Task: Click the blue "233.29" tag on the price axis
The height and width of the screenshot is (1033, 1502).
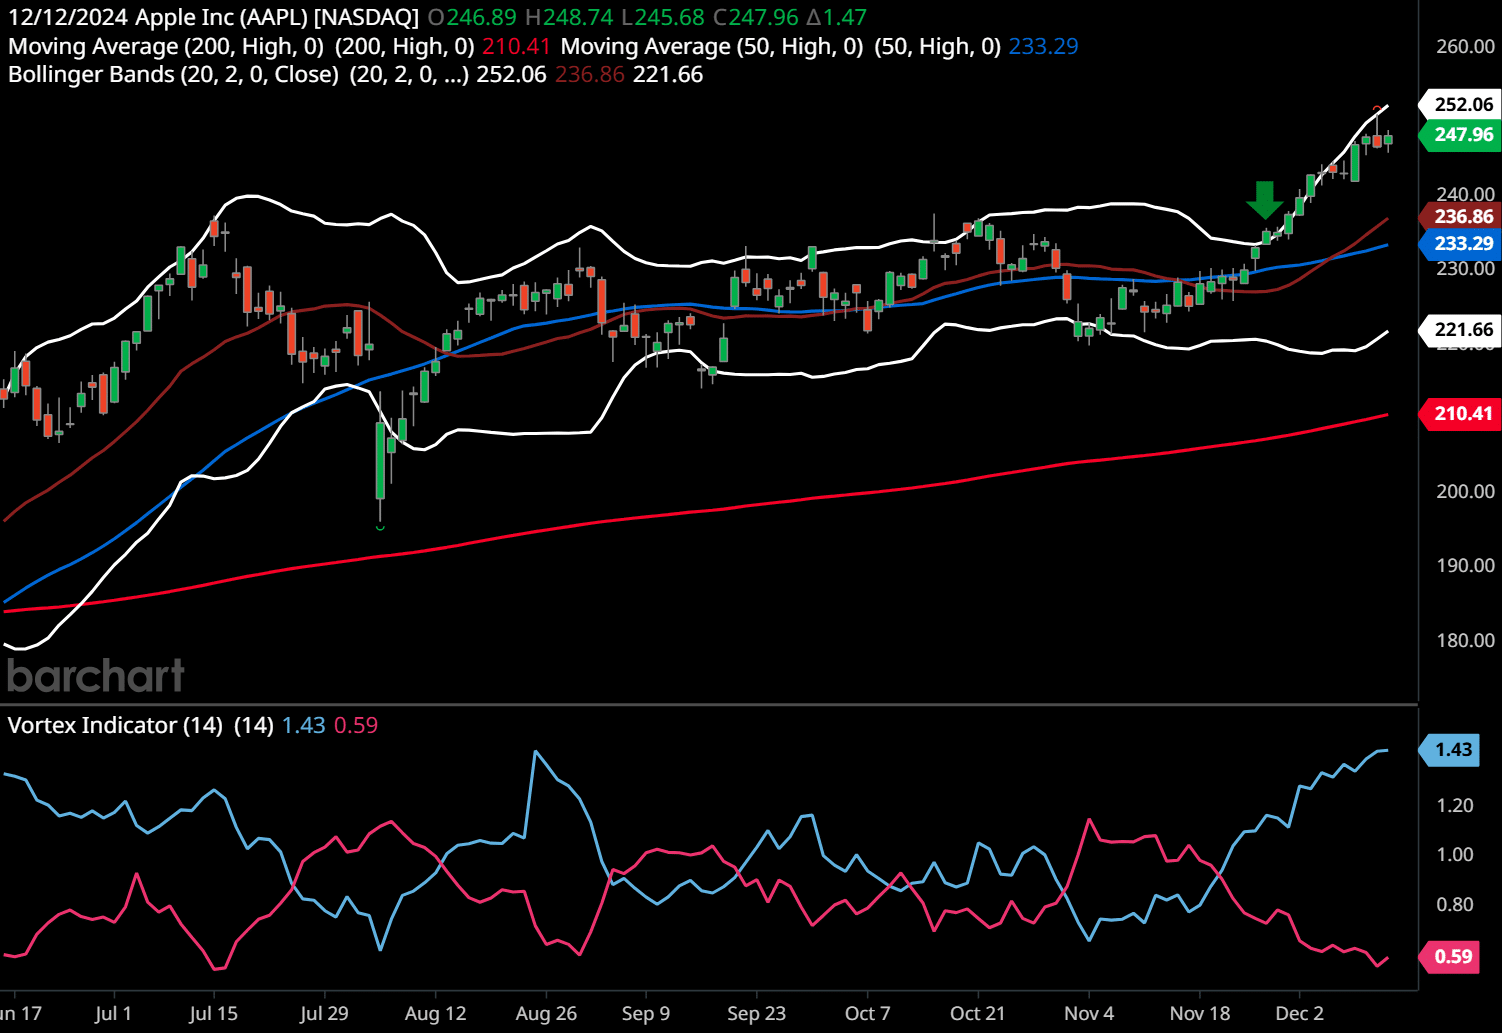Action: [1462, 243]
